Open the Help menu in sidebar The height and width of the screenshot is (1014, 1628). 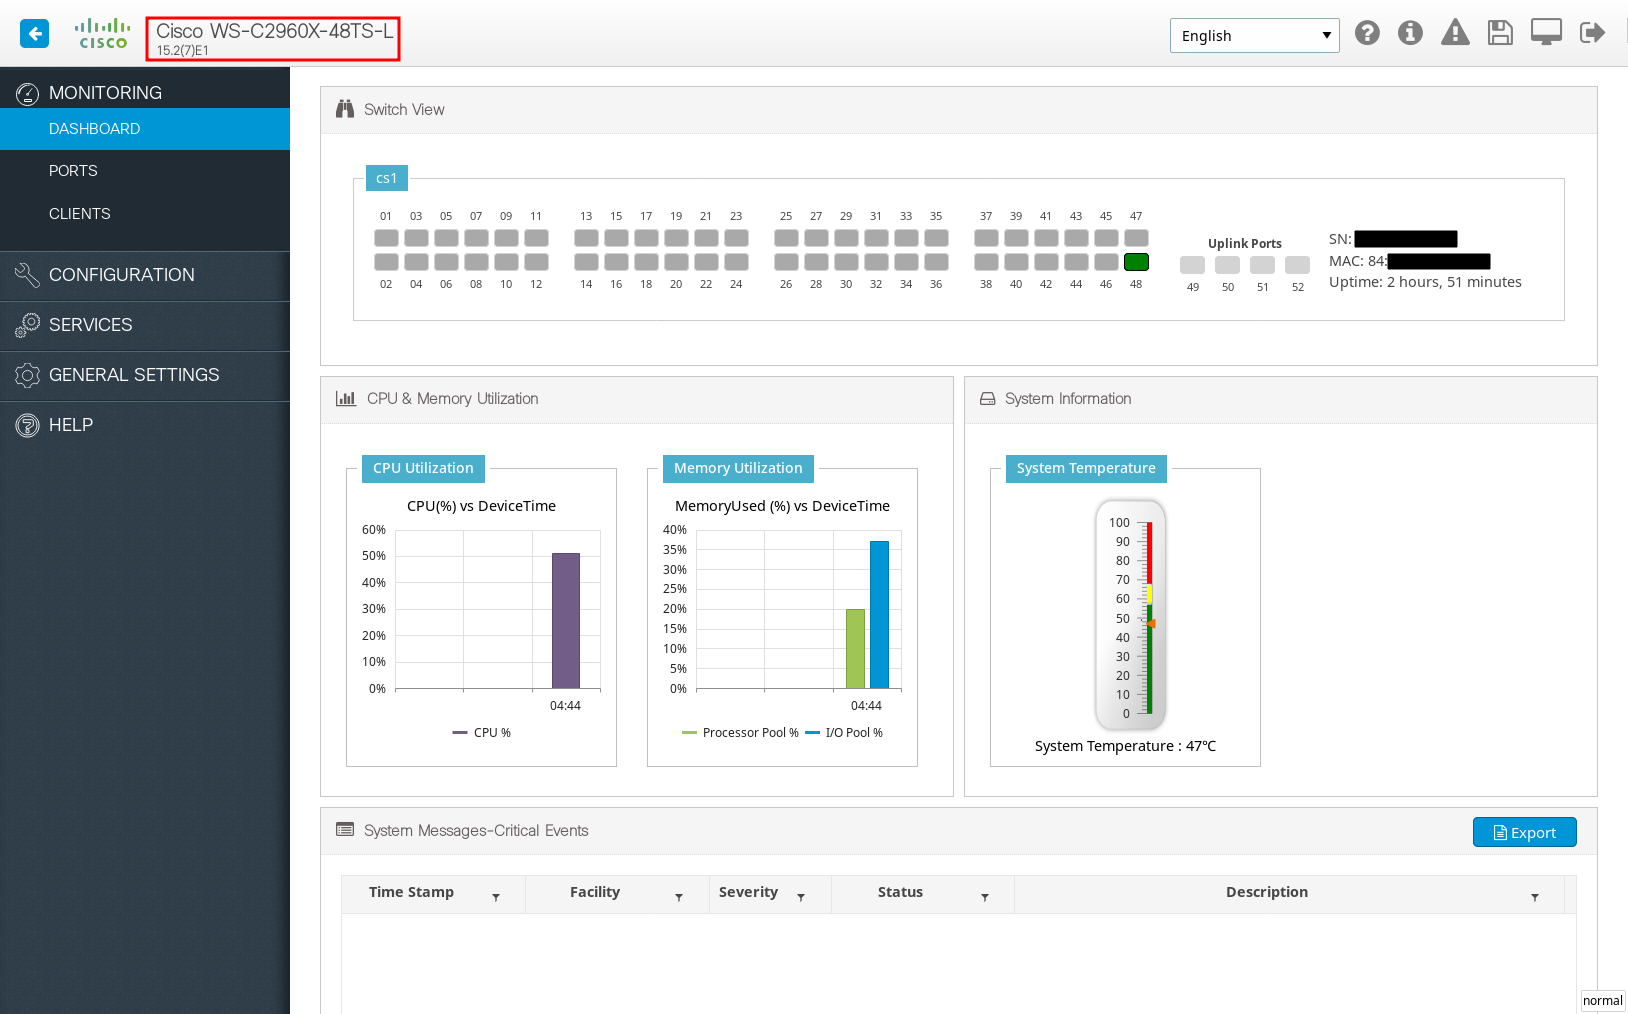145,425
